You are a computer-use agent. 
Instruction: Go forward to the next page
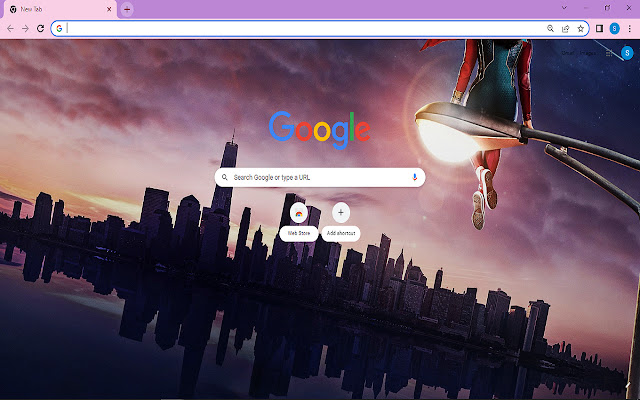25,29
